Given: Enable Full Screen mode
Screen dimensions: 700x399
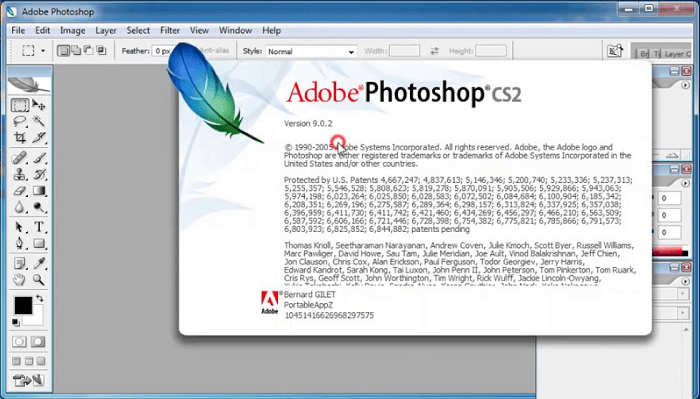Looking at the screenshot, I should click(41, 361).
